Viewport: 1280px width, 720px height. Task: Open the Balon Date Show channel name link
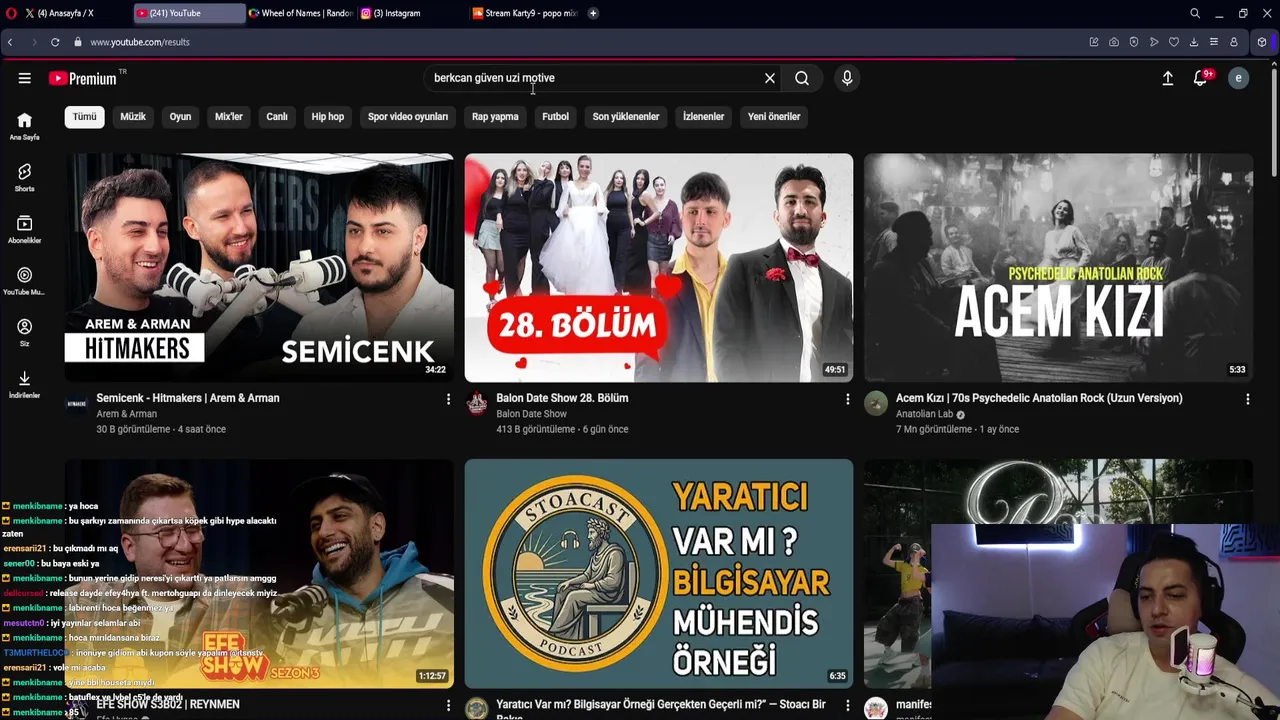pos(531,414)
